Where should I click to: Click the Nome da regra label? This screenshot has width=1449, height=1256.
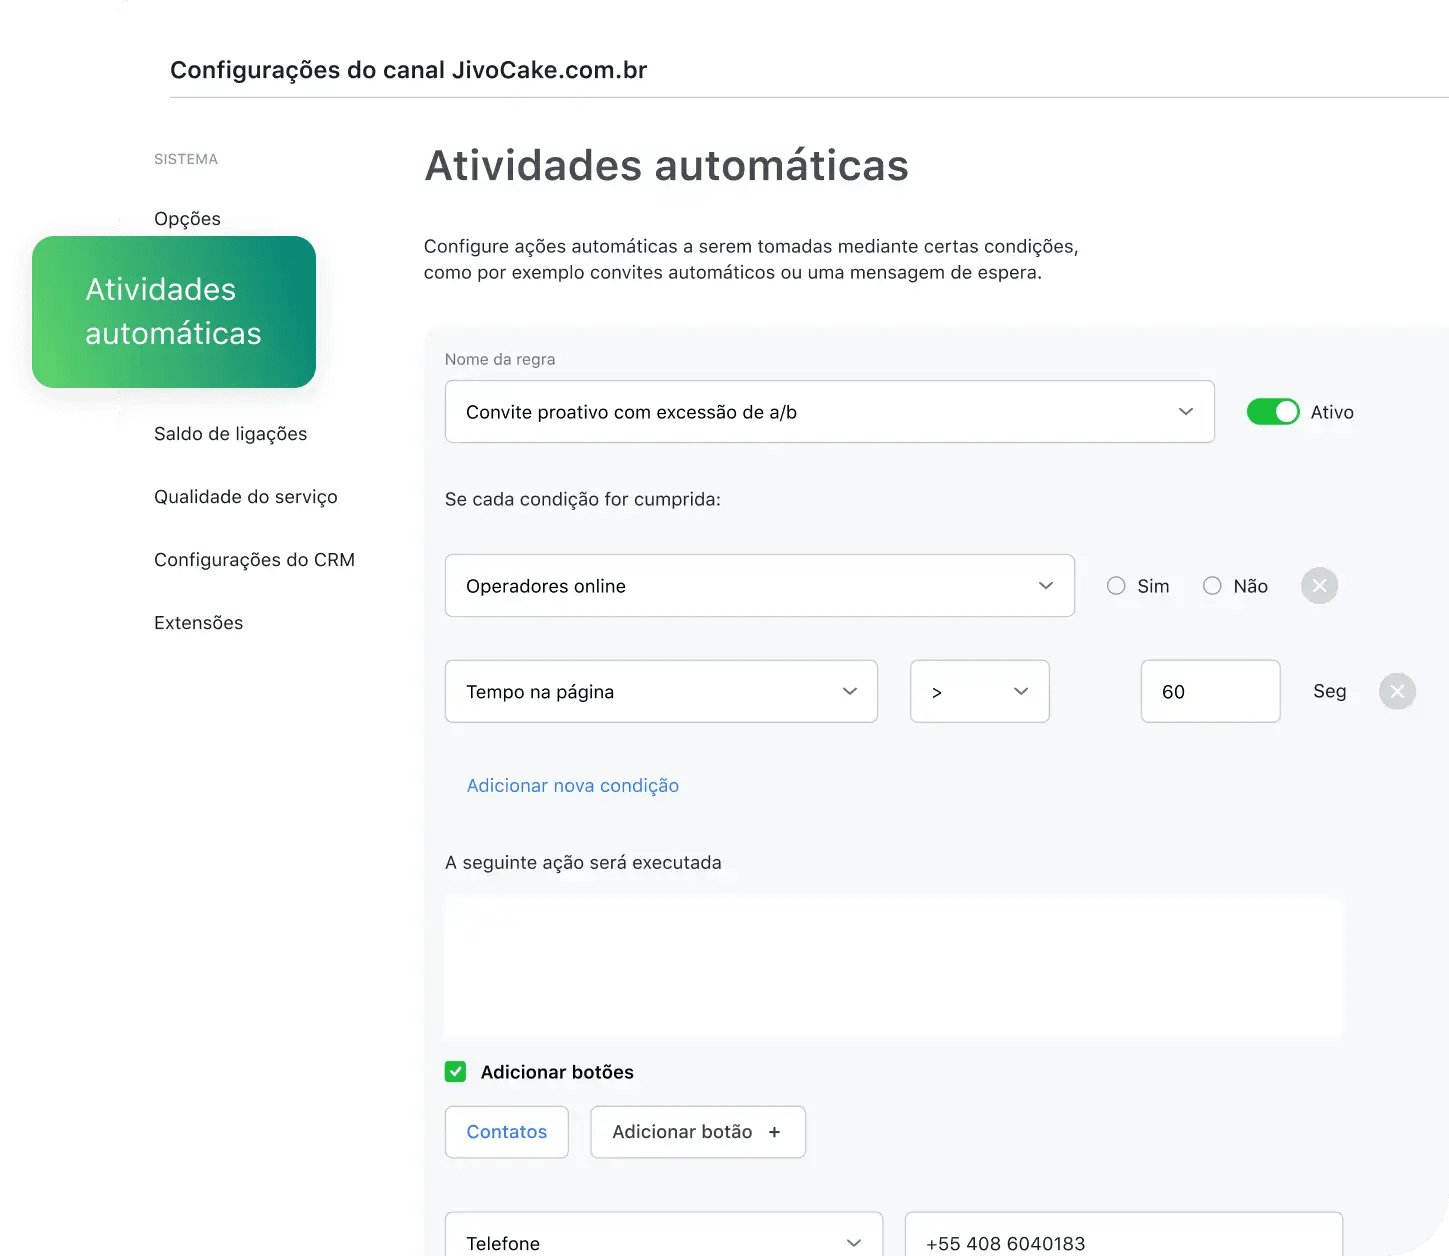coord(500,359)
